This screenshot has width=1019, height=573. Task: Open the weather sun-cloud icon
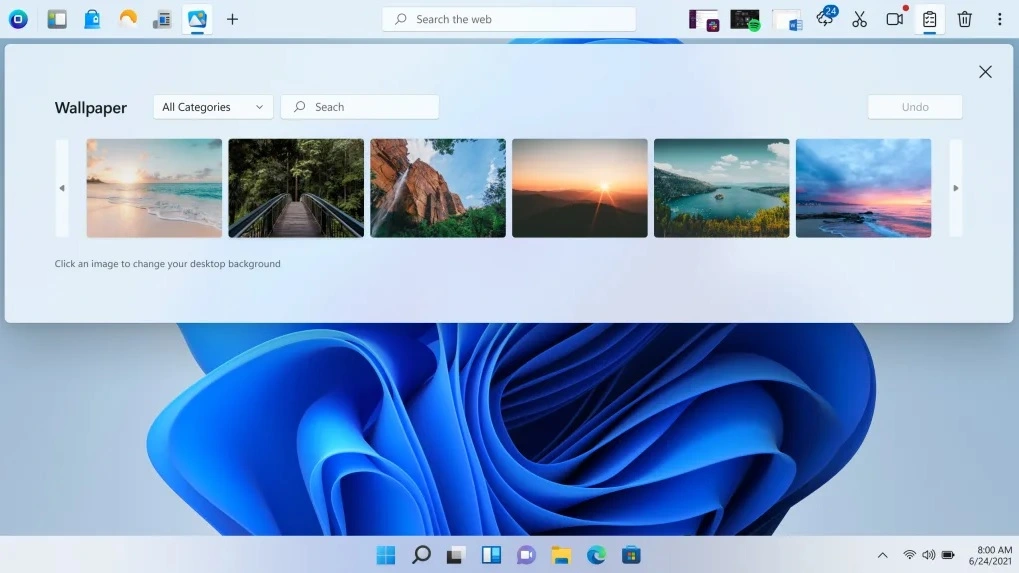[128, 19]
